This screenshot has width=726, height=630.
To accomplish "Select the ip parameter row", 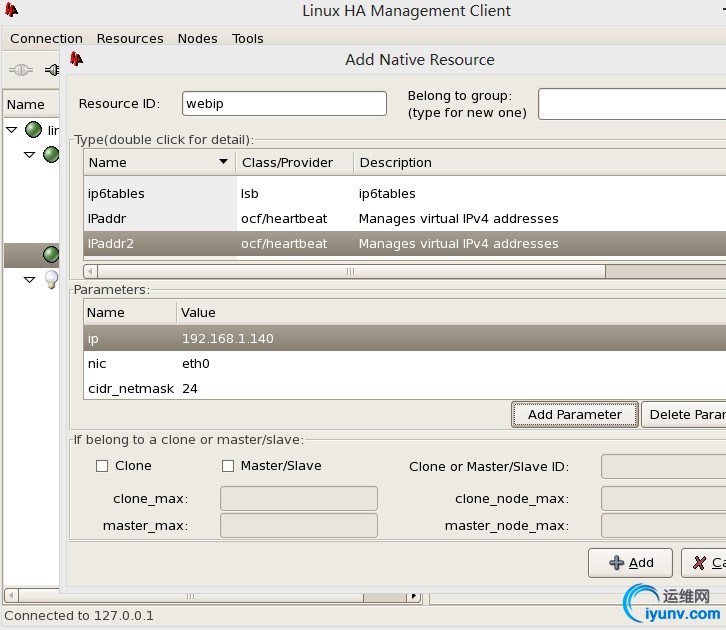I will click(405, 338).
